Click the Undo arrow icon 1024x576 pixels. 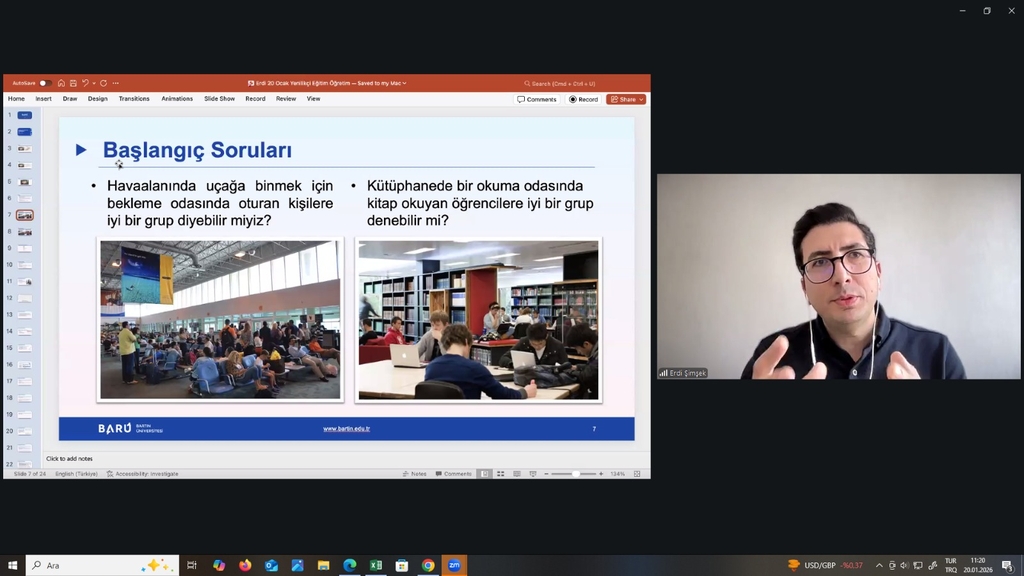[85, 83]
